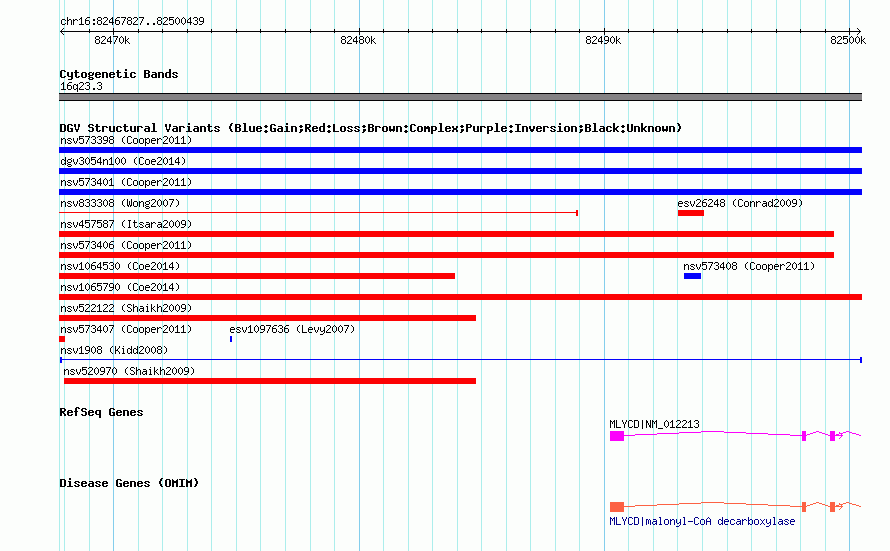890x551 pixels.
Task: Click the end tick of nsv833308 line
Action: 577,213
